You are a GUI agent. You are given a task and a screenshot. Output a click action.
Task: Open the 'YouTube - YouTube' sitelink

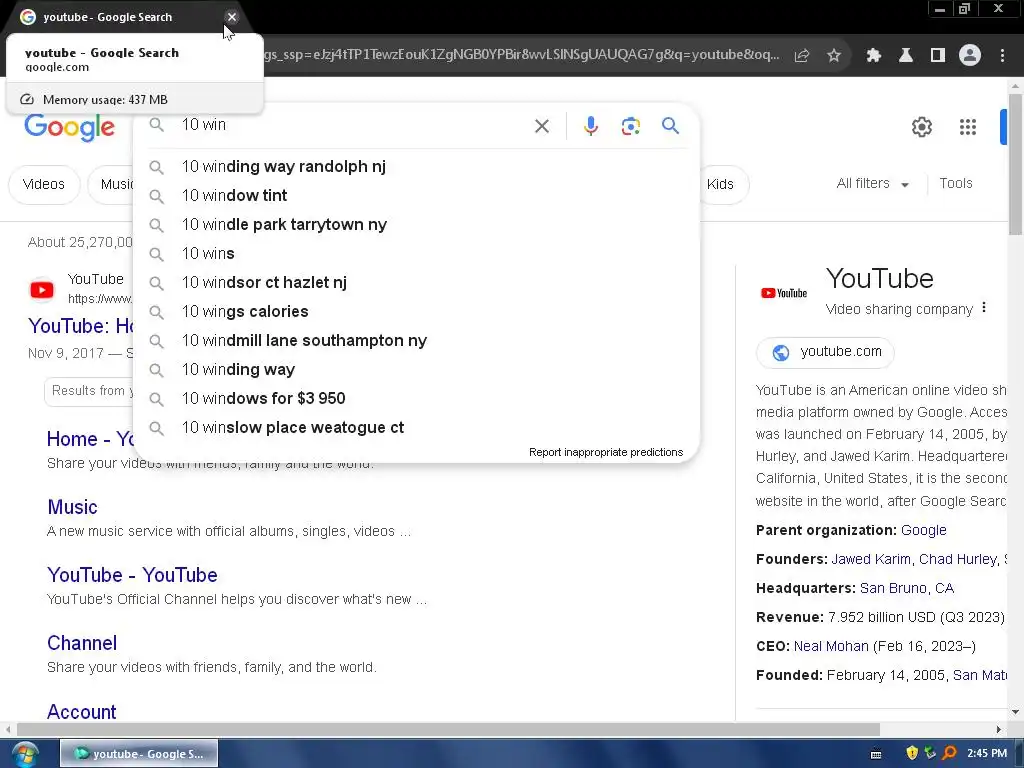[132, 575]
